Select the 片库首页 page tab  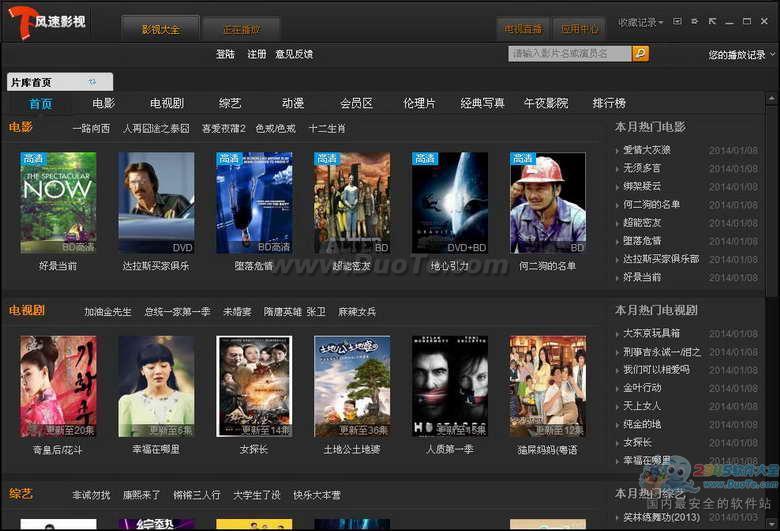(60, 82)
